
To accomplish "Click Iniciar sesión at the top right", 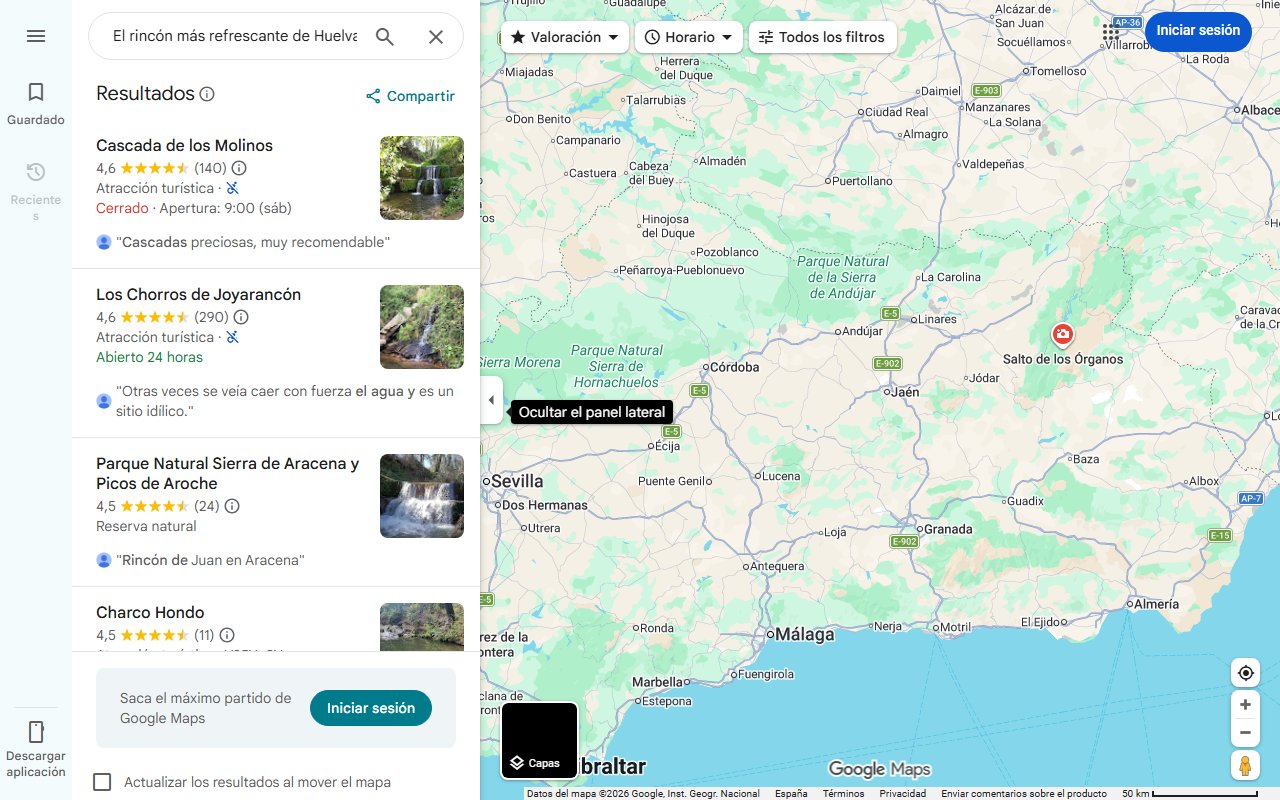I will pyautogui.click(x=1197, y=31).
